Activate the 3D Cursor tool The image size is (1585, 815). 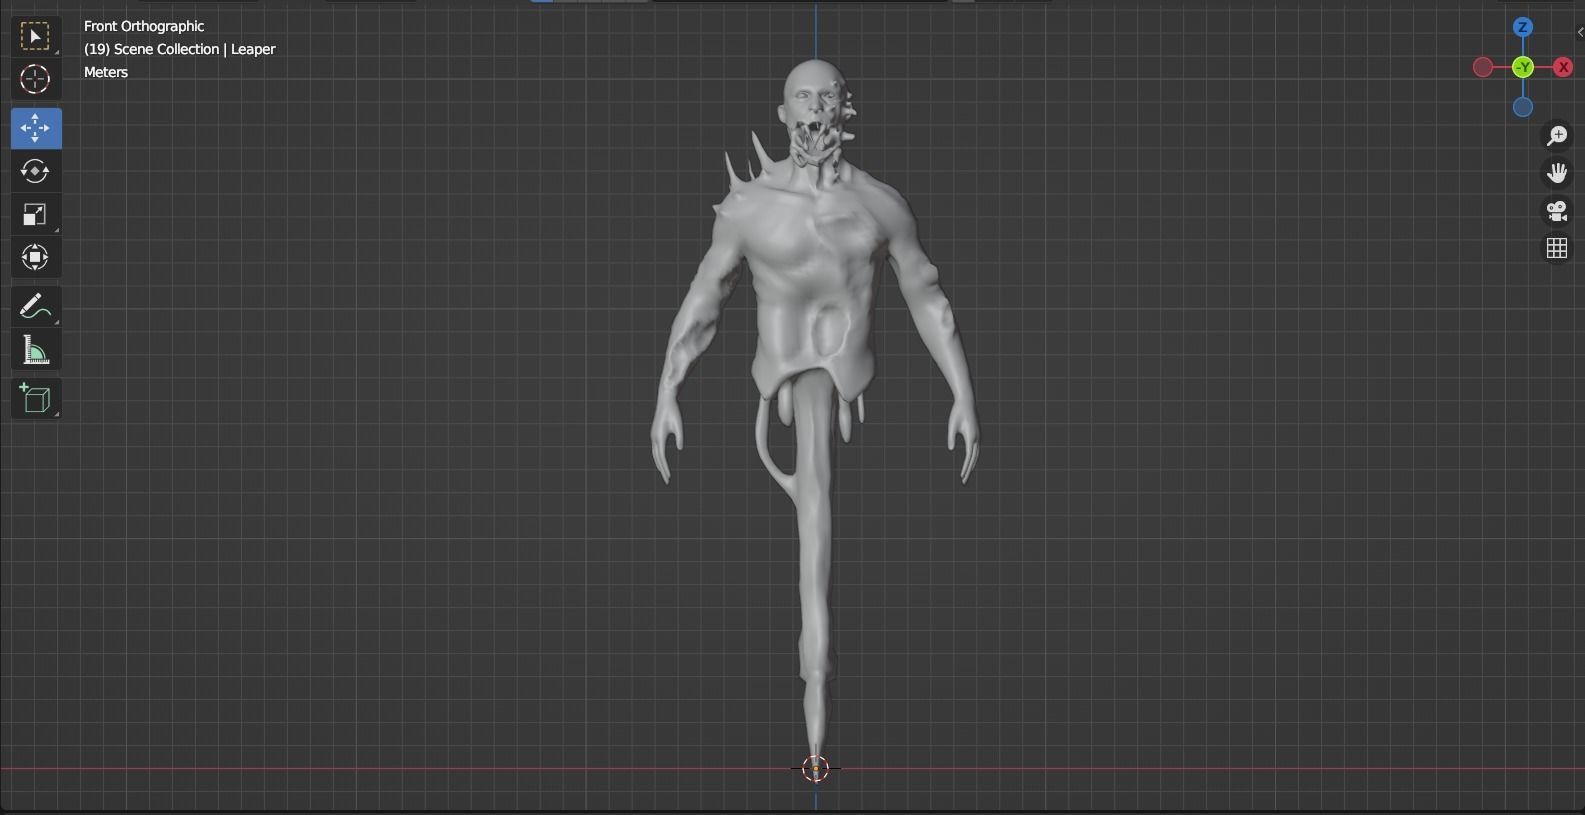pyautogui.click(x=35, y=80)
